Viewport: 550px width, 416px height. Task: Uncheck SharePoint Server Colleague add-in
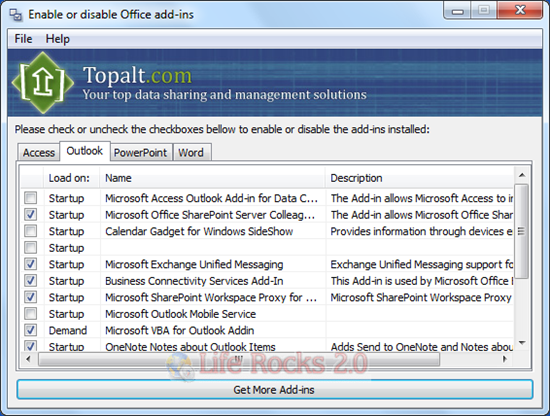tap(31, 214)
